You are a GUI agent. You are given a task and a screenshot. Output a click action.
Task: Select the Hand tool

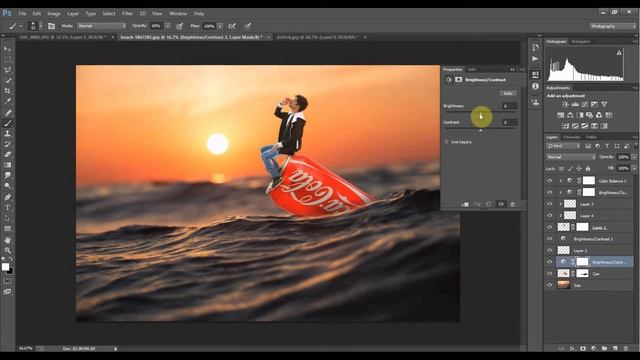[x=7, y=240]
